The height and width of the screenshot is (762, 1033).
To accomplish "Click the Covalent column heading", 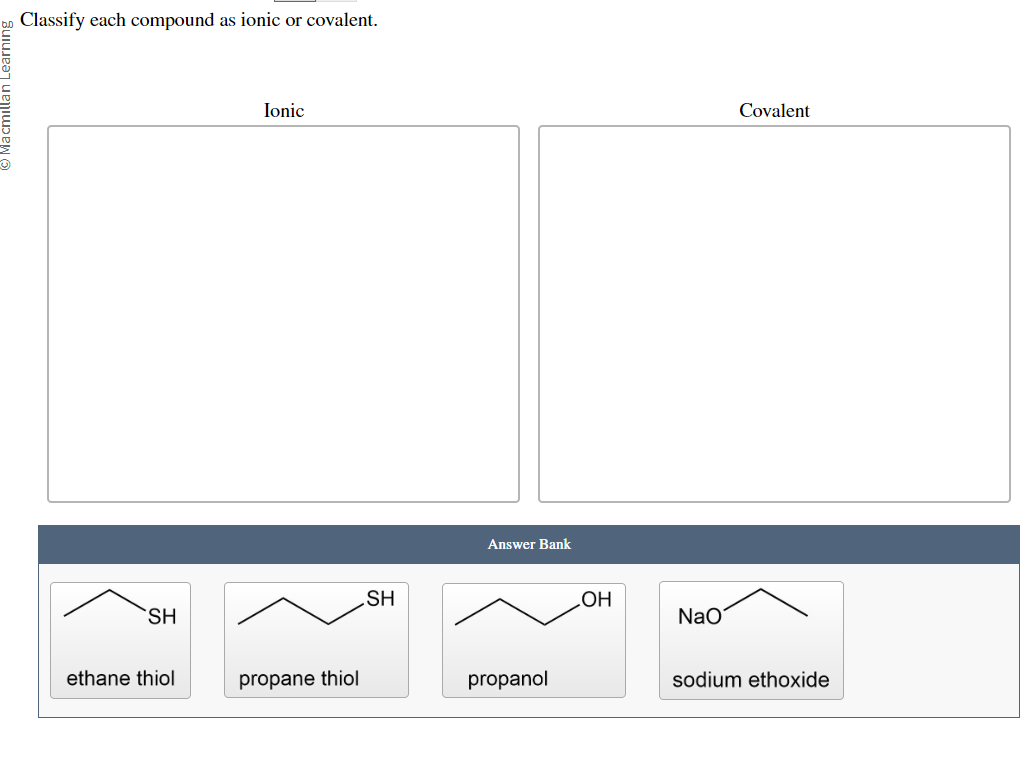I will 774,111.
